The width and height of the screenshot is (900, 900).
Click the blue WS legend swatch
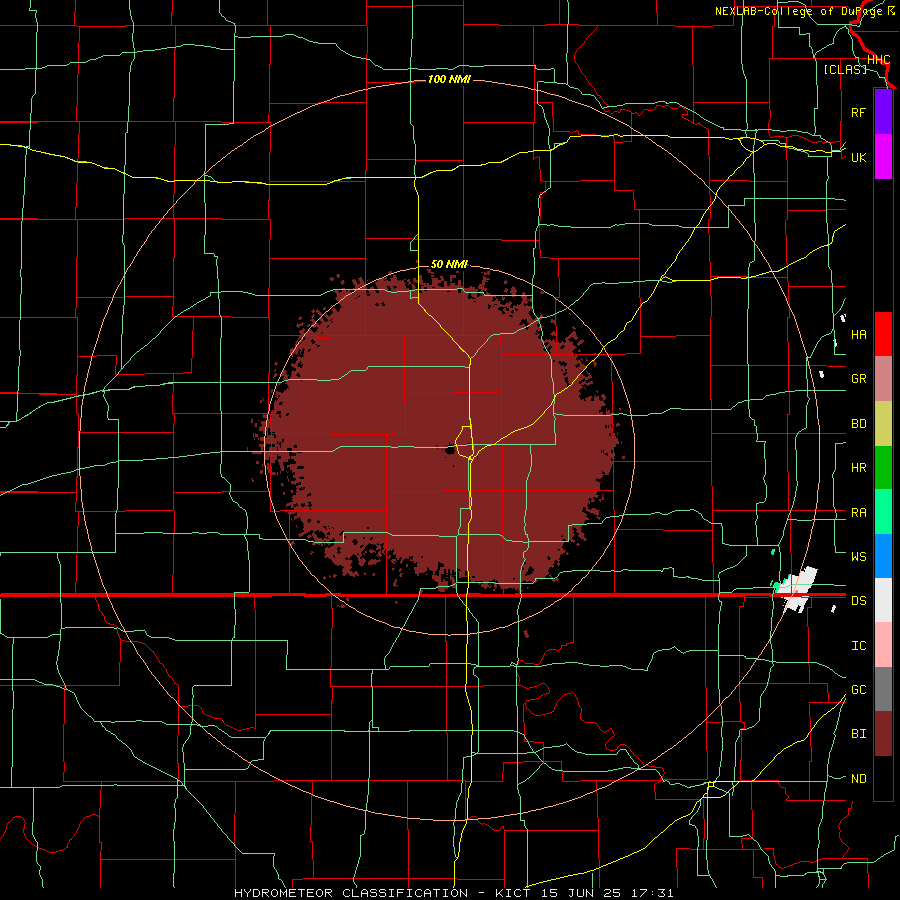[x=883, y=556]
